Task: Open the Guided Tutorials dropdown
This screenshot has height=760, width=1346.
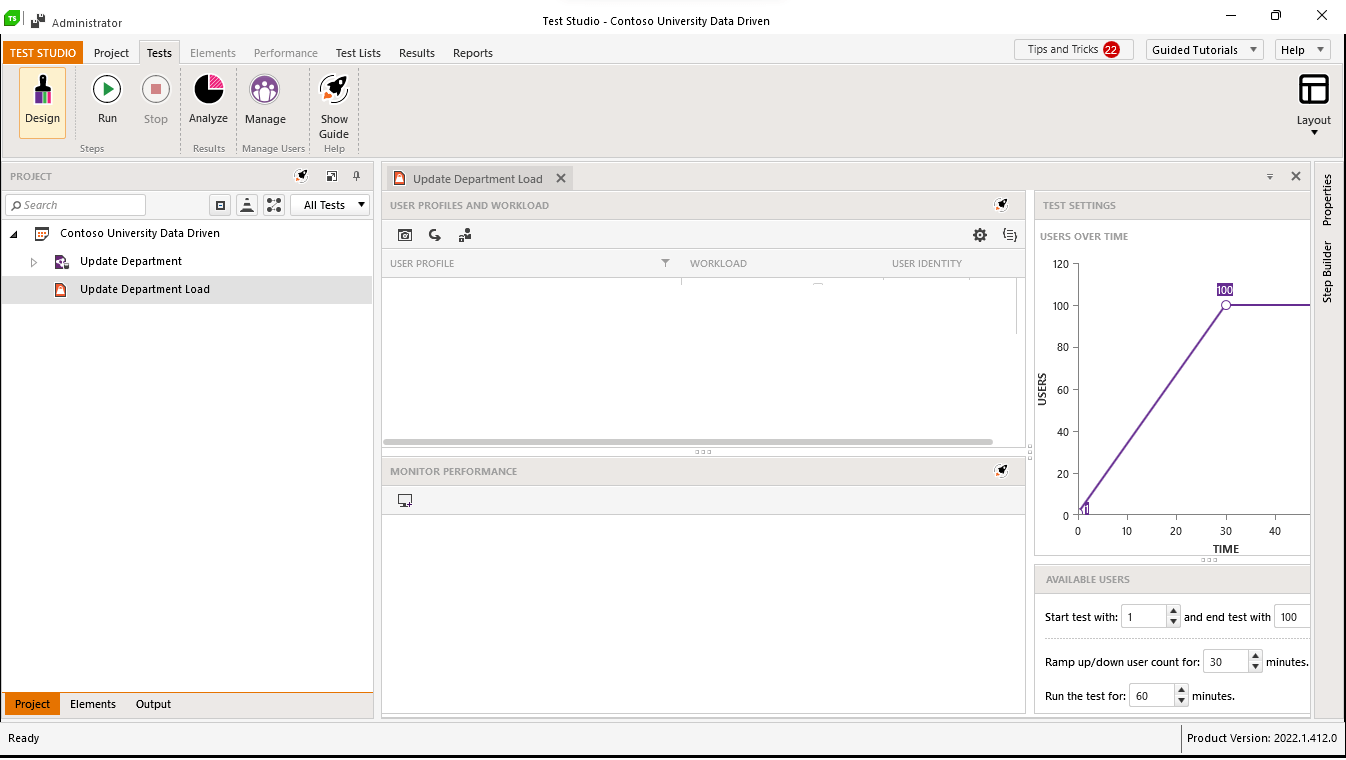Action: coord(1205,49)
